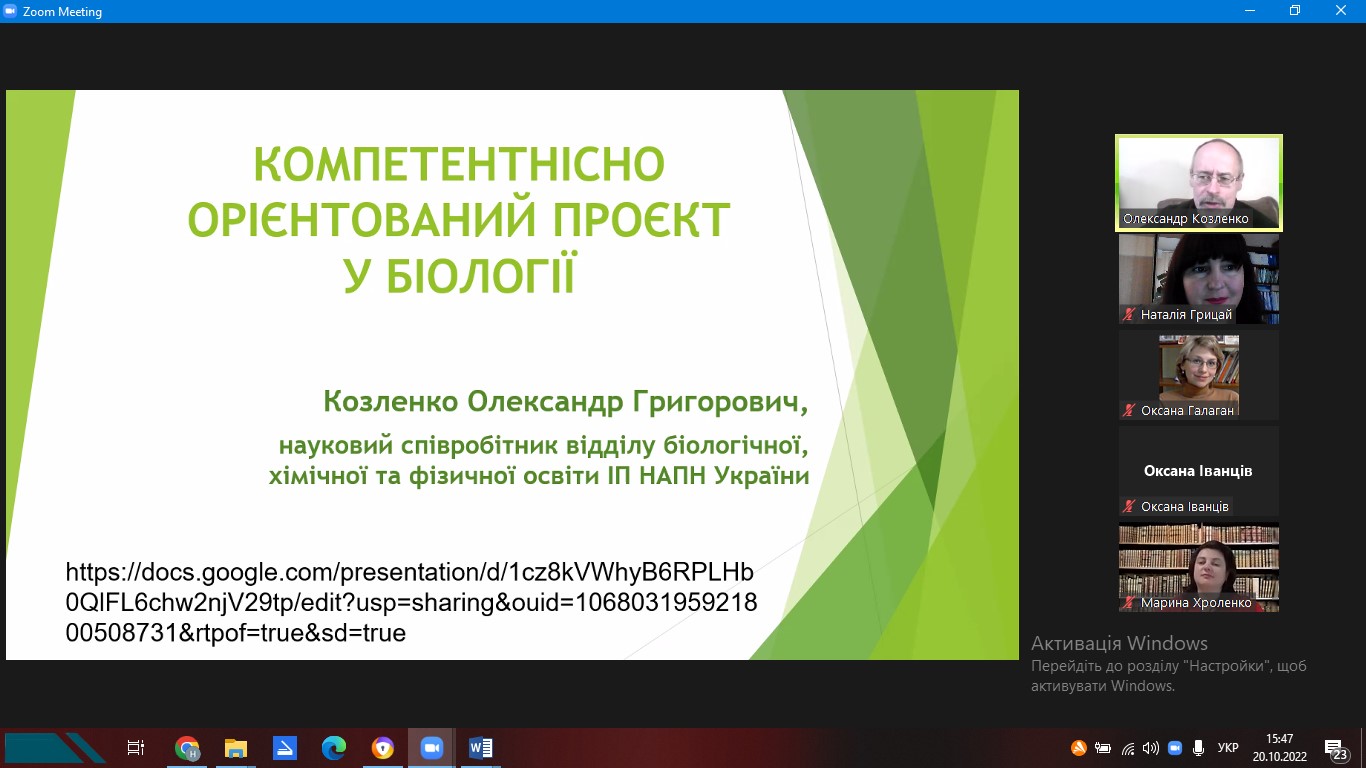Select Олександр Козленко's video tile
1366x768 pixels.
[1199, 183]
